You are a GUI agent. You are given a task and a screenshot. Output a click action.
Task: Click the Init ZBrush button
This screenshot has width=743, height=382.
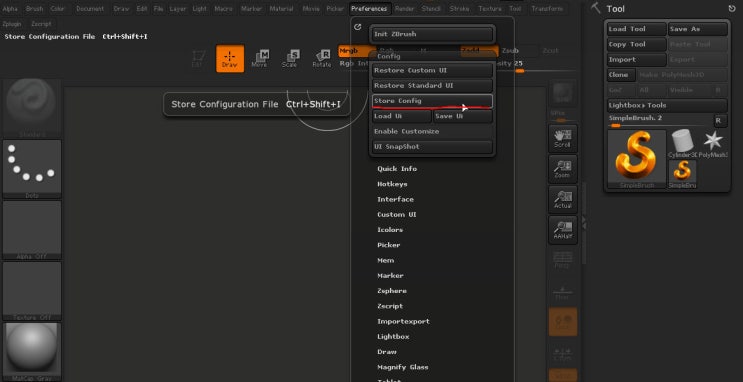point(432,34)
